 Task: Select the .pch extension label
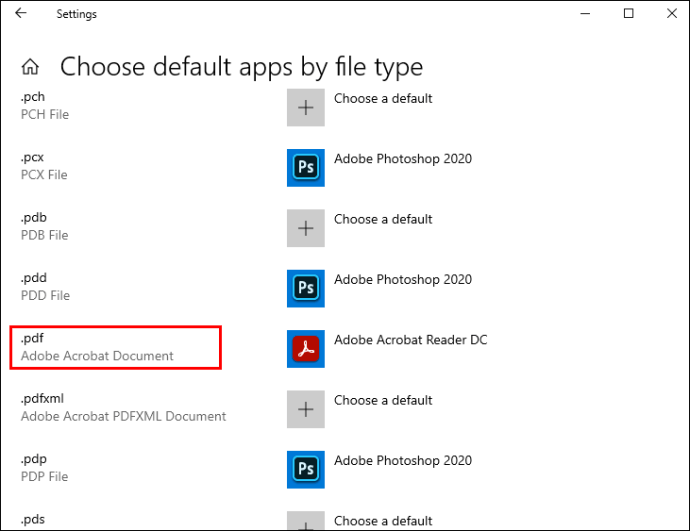pyautogui.click(x=33, y=97)
